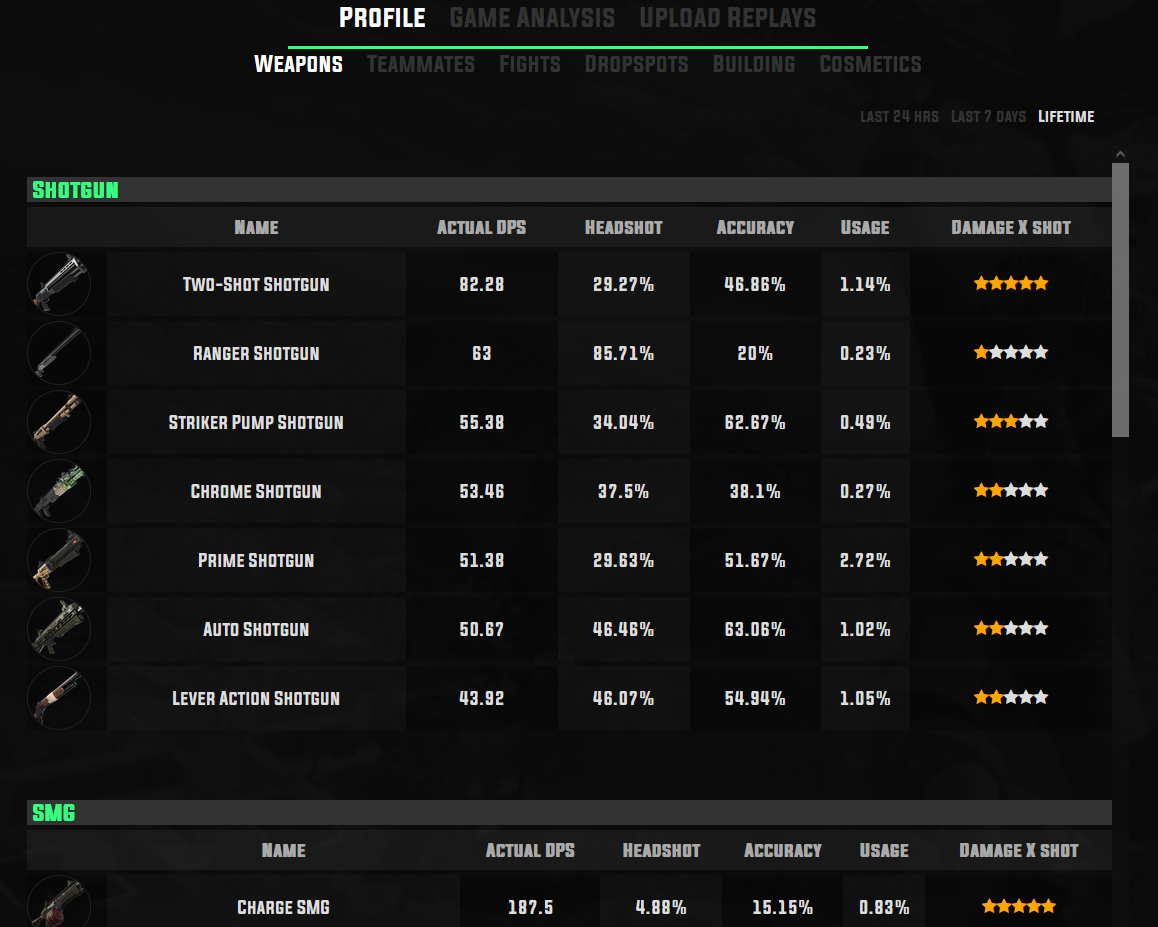
Task: Open the Fights sub-tab
Action: (x=530, y=64)
